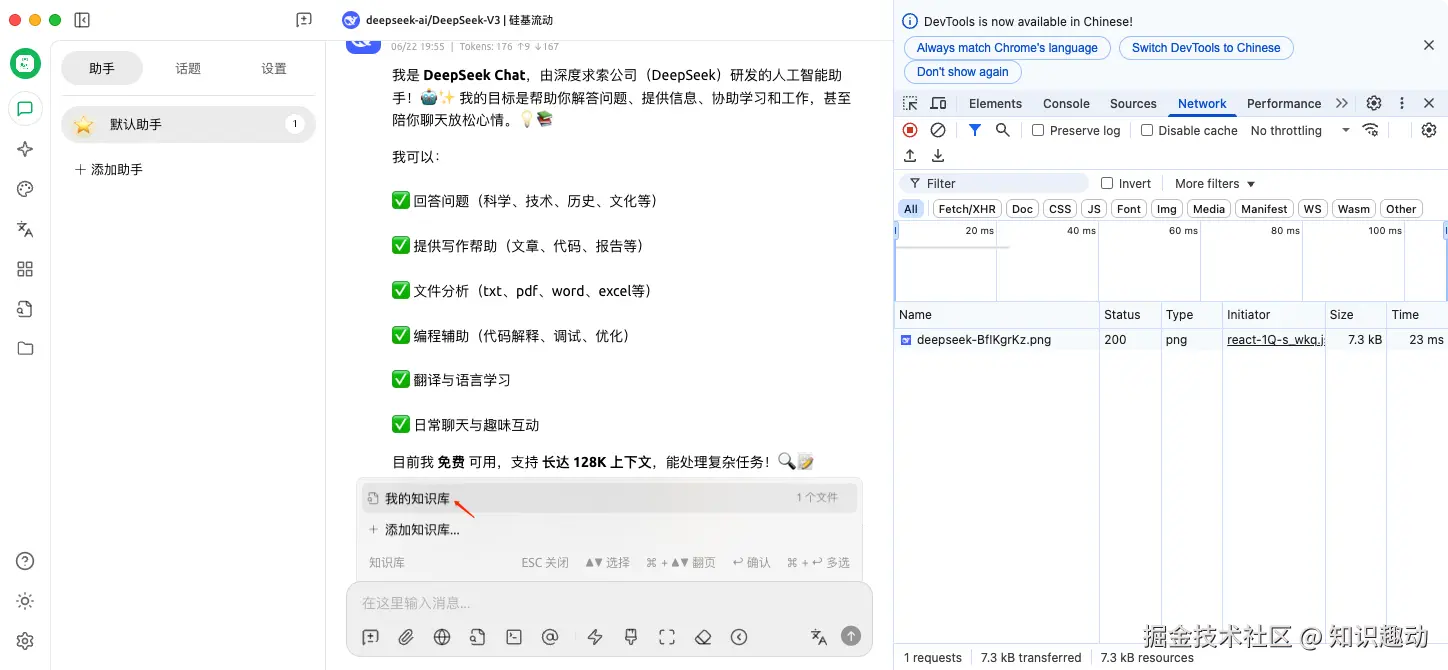The image size is (1448, 670).
Task: Click the lightning quick phrases icon
Action: coord(595,637)
